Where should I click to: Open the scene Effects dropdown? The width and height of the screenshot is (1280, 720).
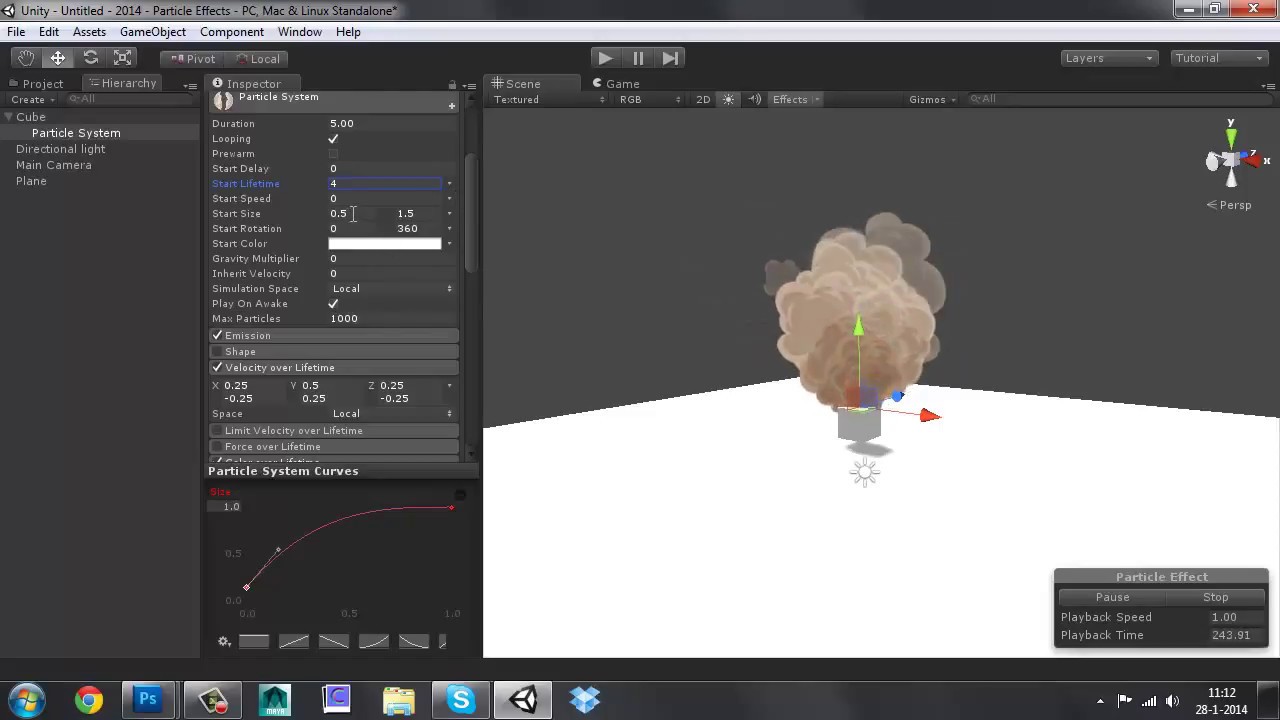(x=796, y=100)
